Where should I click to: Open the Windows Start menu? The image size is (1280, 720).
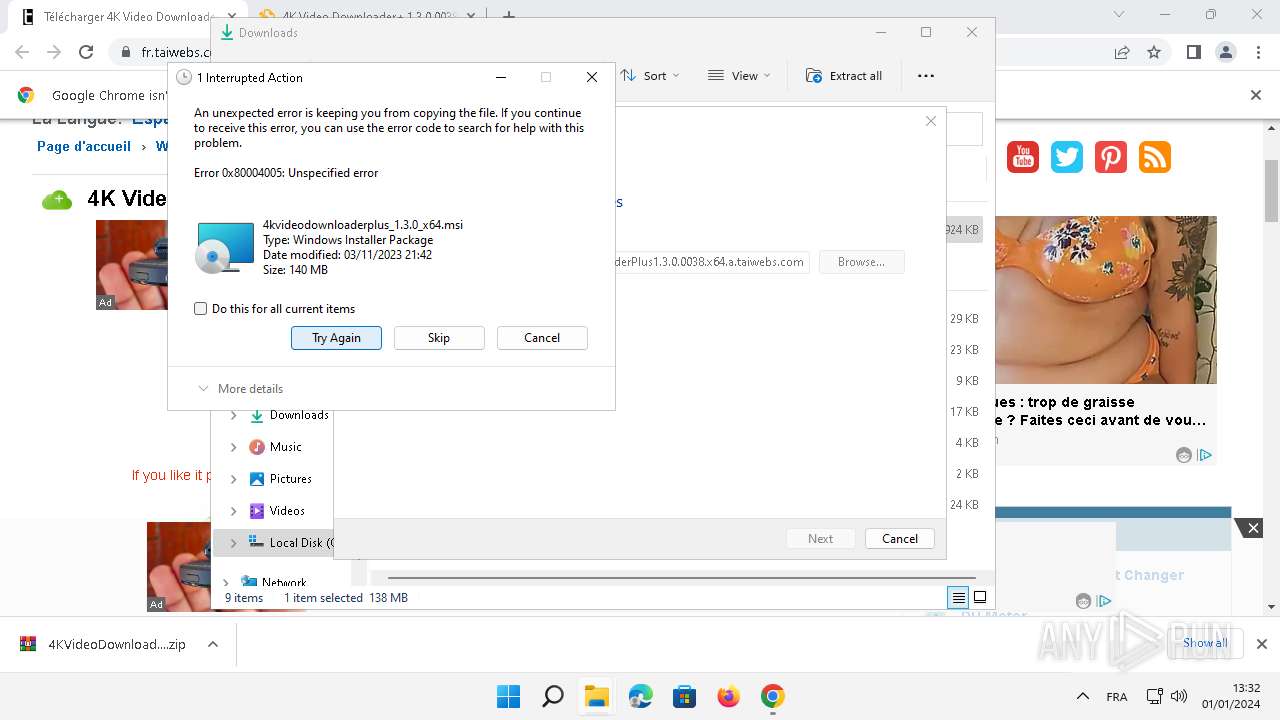click(x=508, y=696)
